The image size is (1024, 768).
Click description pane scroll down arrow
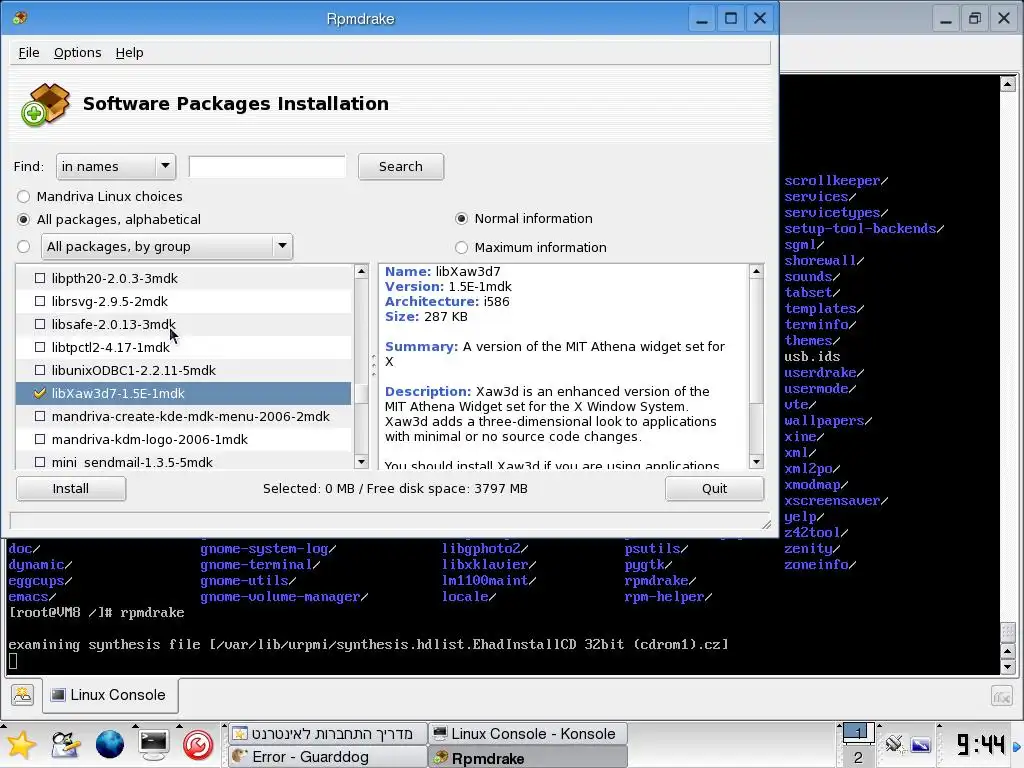tap(756, 462)
